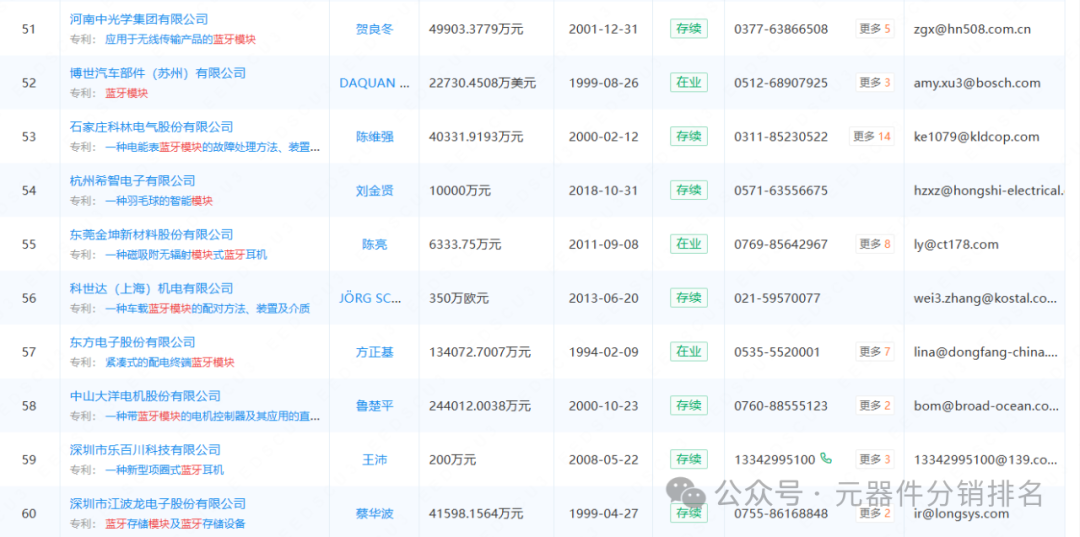Expand 更多 5 phones for 0377-63866508

[875, 29]
